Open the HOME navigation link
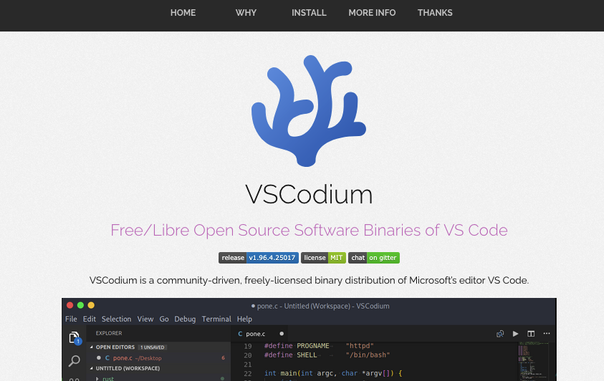Screen dimensions: 604x381 [x=183, y=13]
